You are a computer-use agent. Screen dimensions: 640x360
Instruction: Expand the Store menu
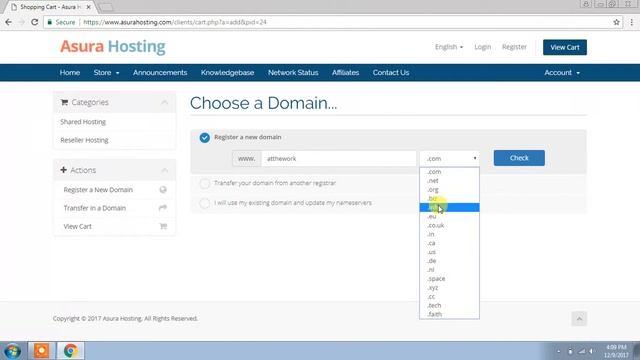[106, 73]
